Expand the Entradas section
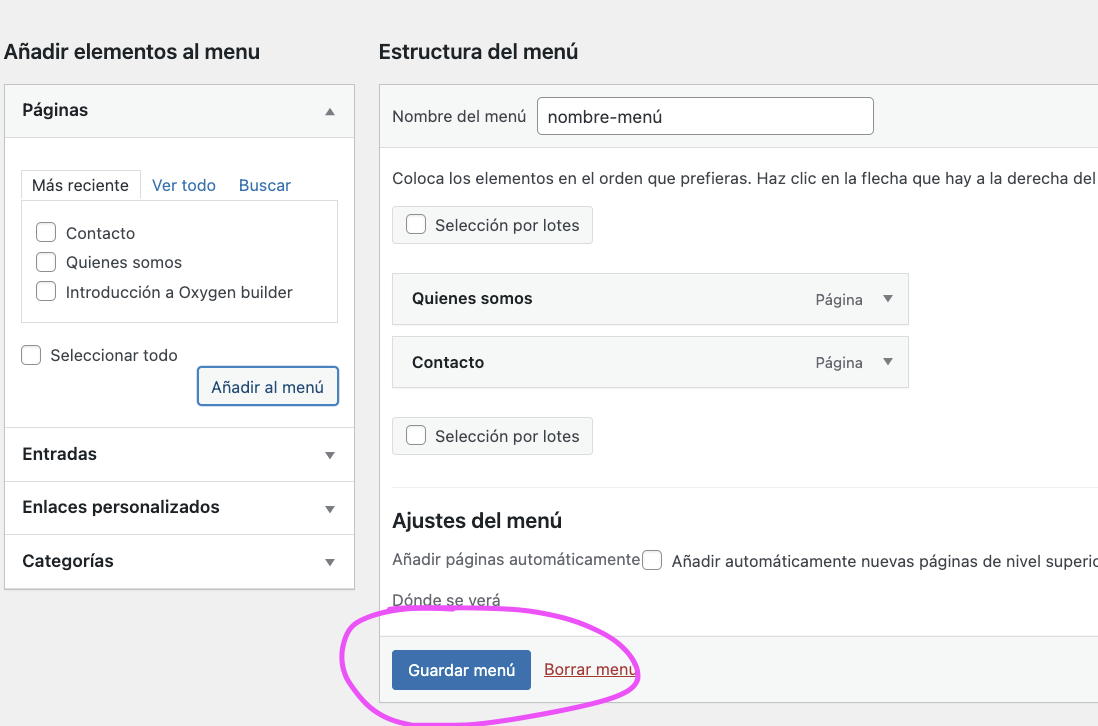1098x726 pixels. tap(330, 455)
